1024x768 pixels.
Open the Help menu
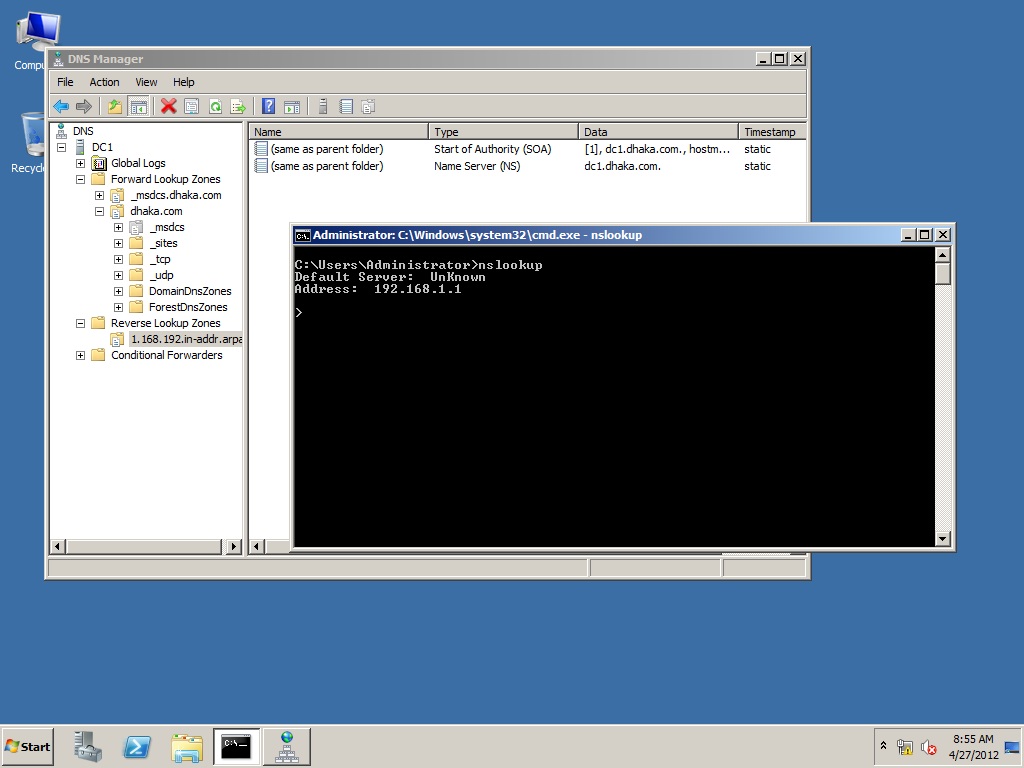(x=184, y=82)
